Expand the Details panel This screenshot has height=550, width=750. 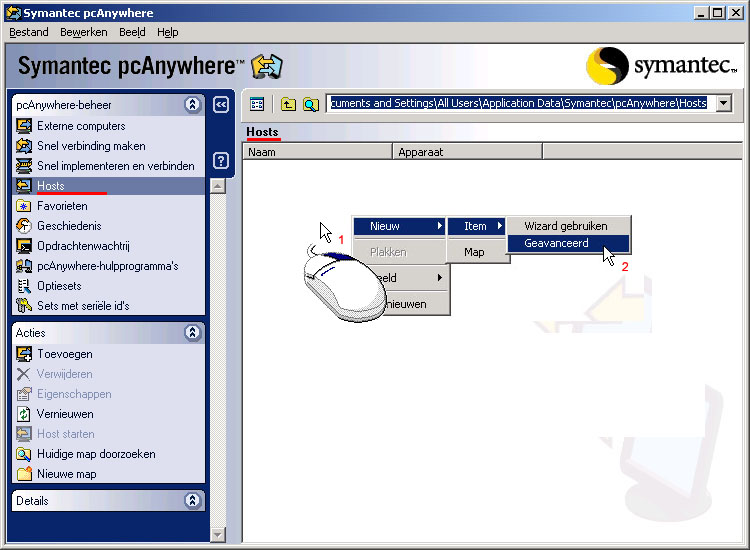tap(192, 501)
